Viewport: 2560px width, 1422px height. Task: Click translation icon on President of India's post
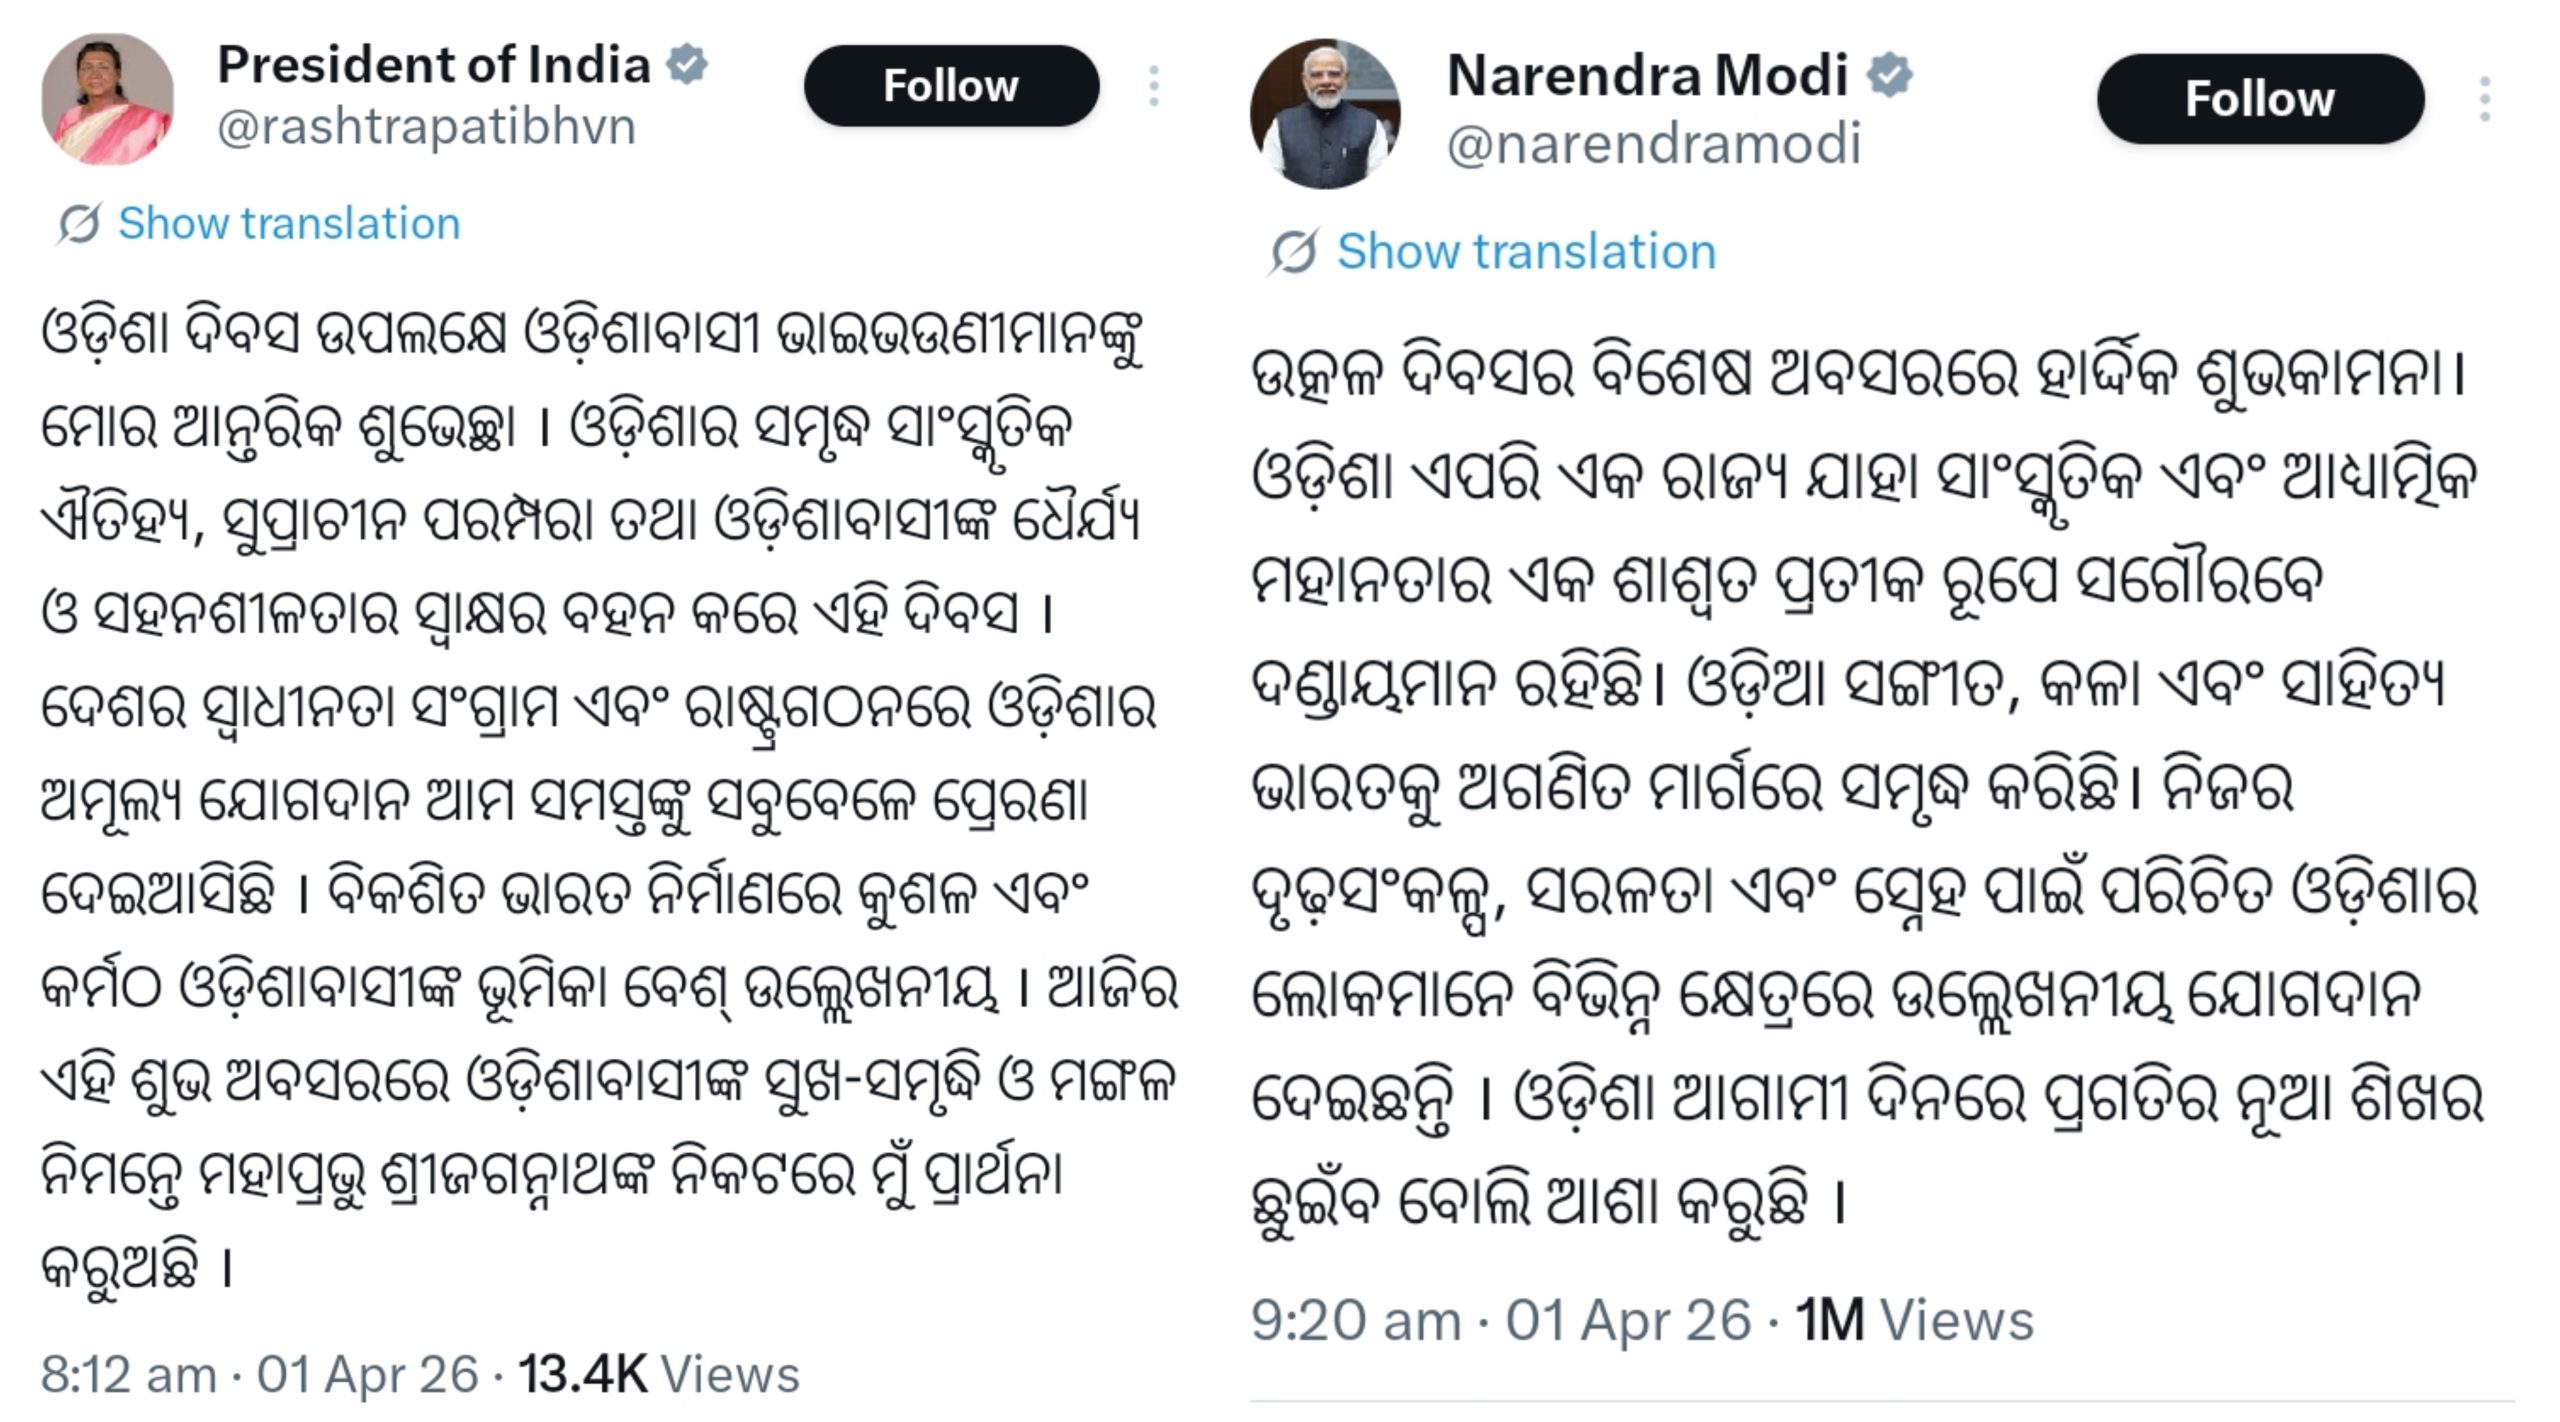click(78, 224)
